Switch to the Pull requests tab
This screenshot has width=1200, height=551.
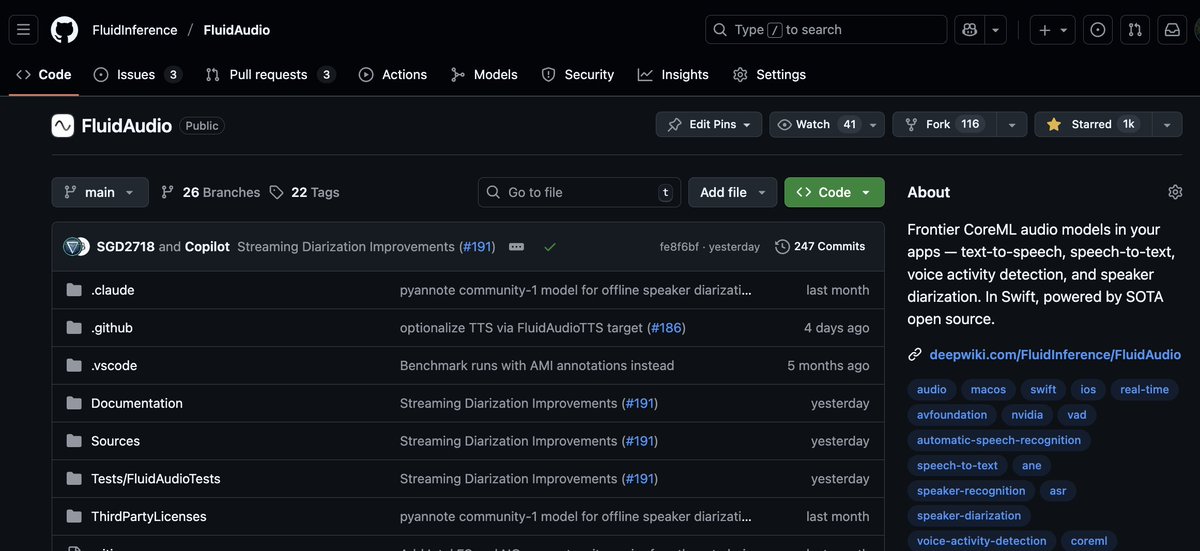[270, 75]
